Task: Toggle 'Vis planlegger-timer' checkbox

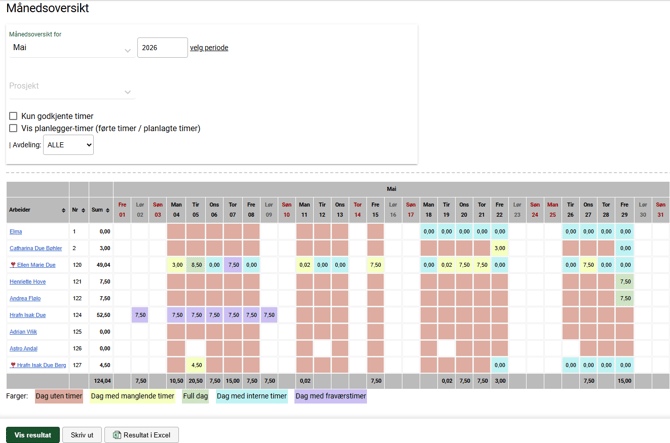Action: (x=13, y=128)
